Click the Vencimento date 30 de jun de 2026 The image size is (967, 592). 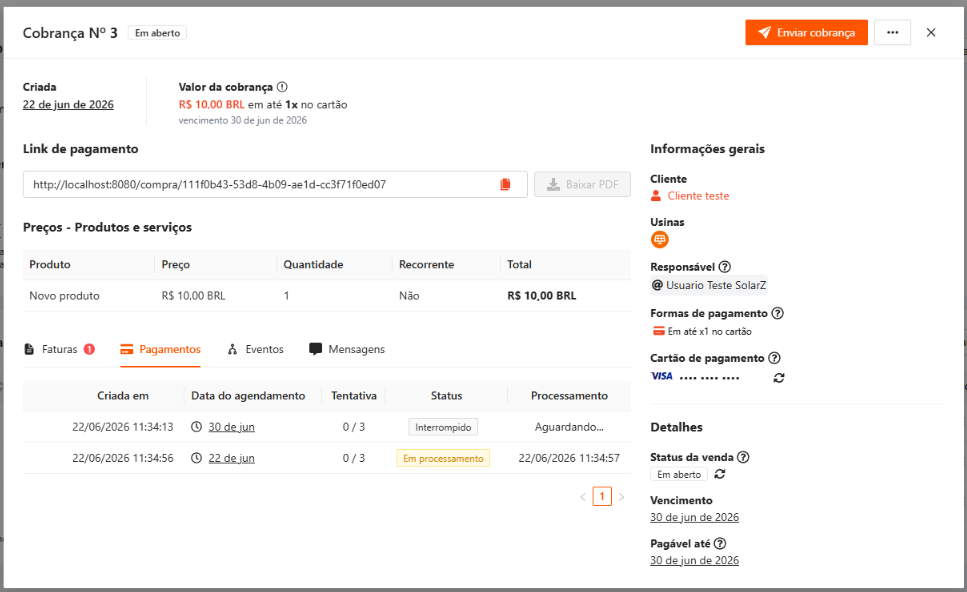click(x=694, y=517)
